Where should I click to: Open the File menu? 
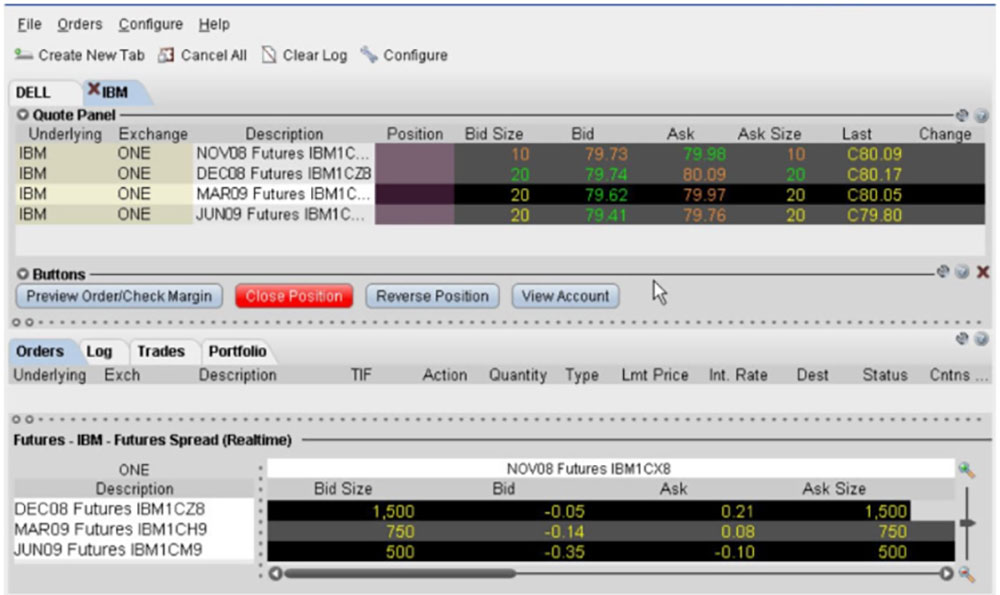[30, 24]
